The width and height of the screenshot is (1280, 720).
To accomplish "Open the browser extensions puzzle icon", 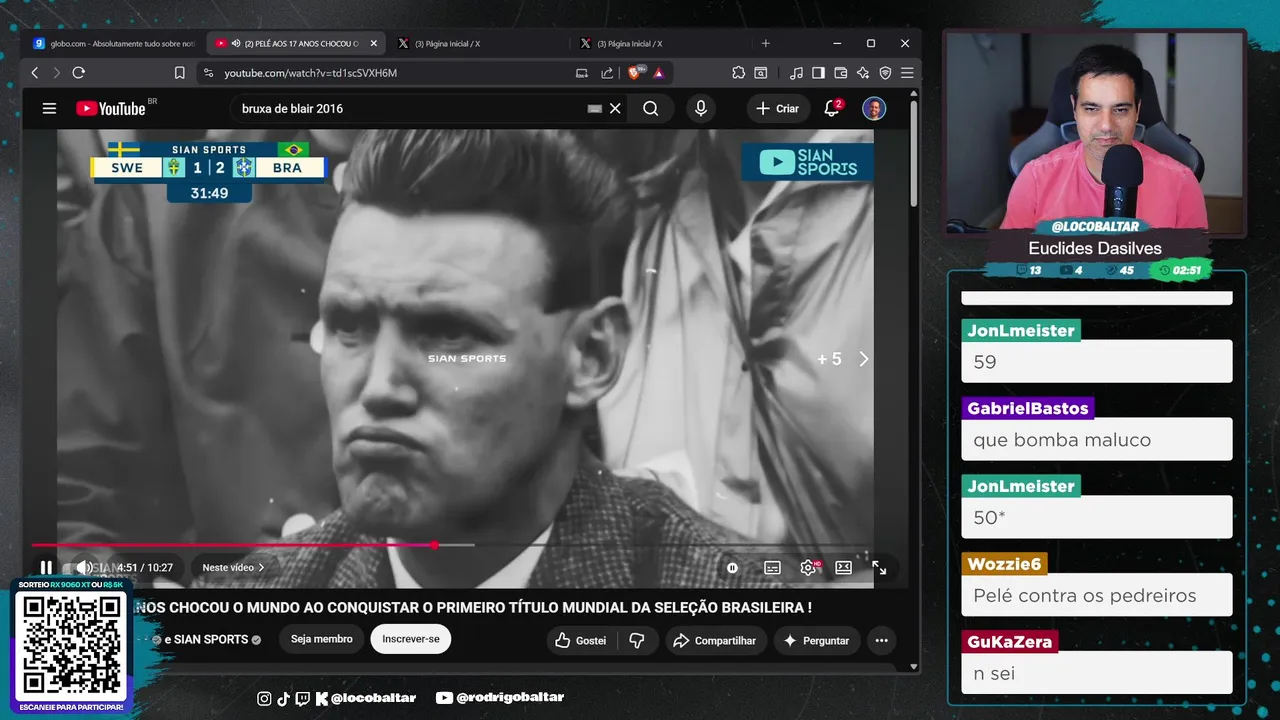I will tap(739, 73).
